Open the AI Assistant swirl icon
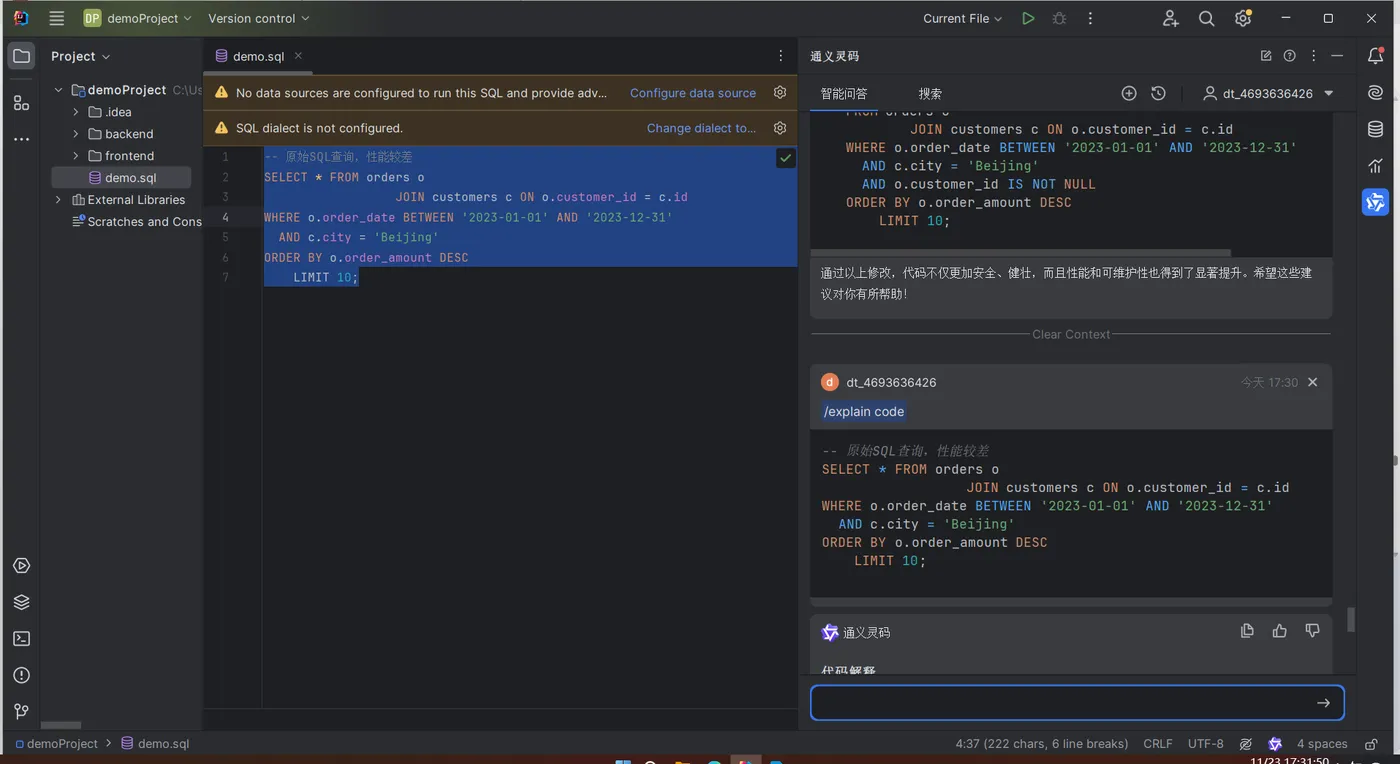The width and height of the screenshot is (1400, 764). [x=1376, y=92]
